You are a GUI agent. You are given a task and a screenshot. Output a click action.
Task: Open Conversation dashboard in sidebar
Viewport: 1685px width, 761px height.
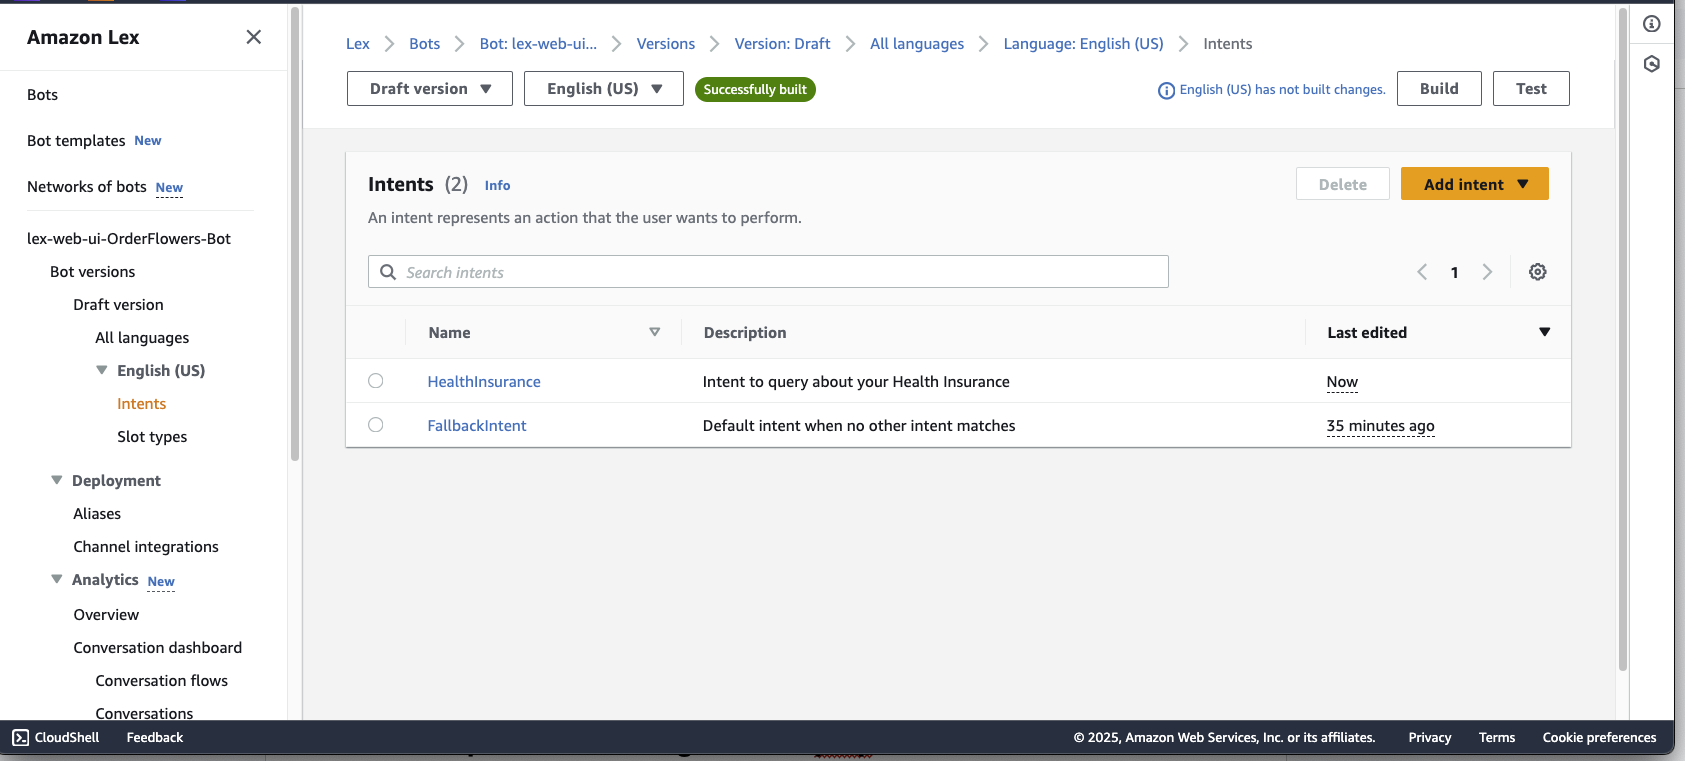pos(158,648)
